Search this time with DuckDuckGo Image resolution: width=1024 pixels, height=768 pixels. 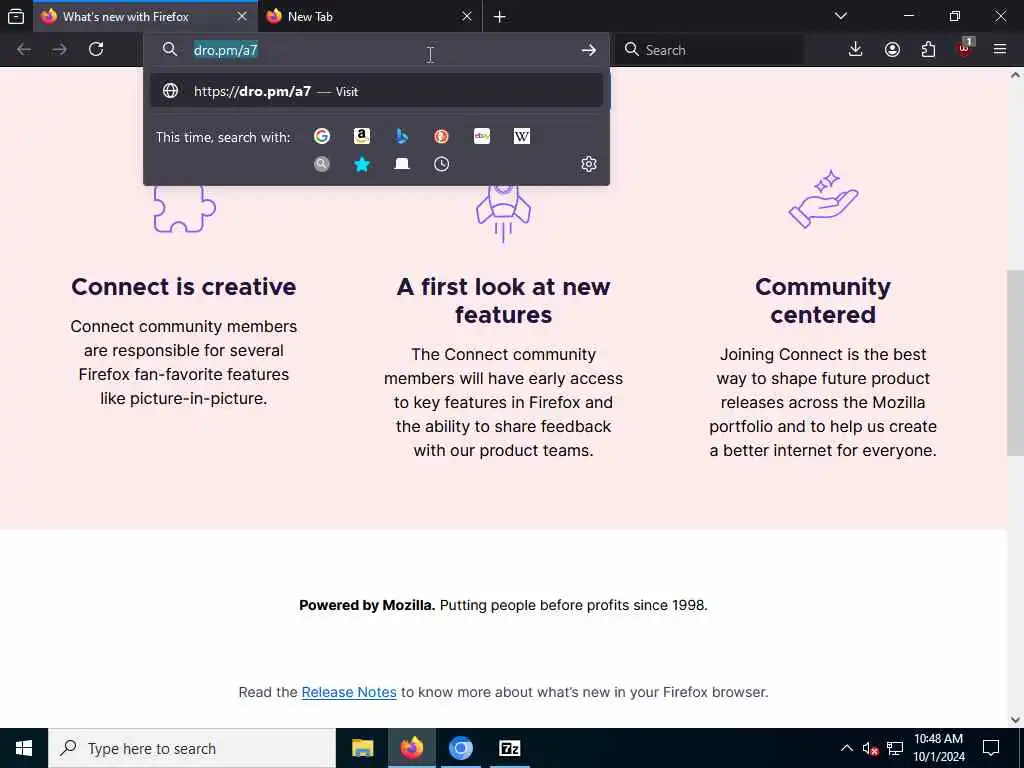[x=441, y=136]
